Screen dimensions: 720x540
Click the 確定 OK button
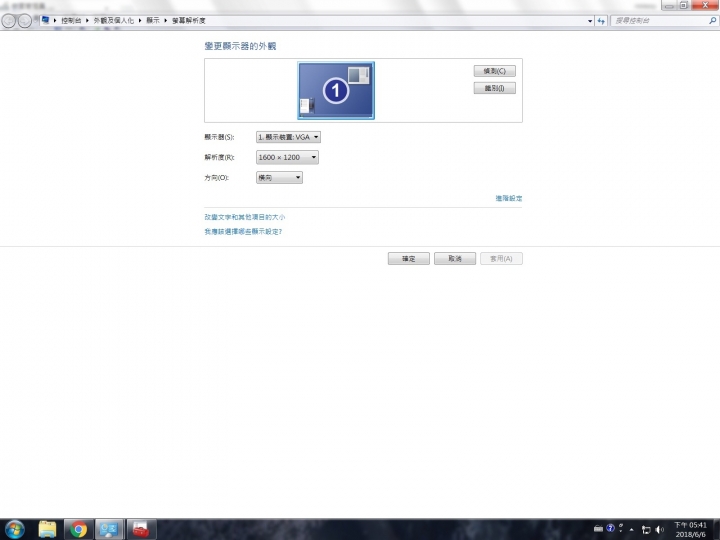409,259
